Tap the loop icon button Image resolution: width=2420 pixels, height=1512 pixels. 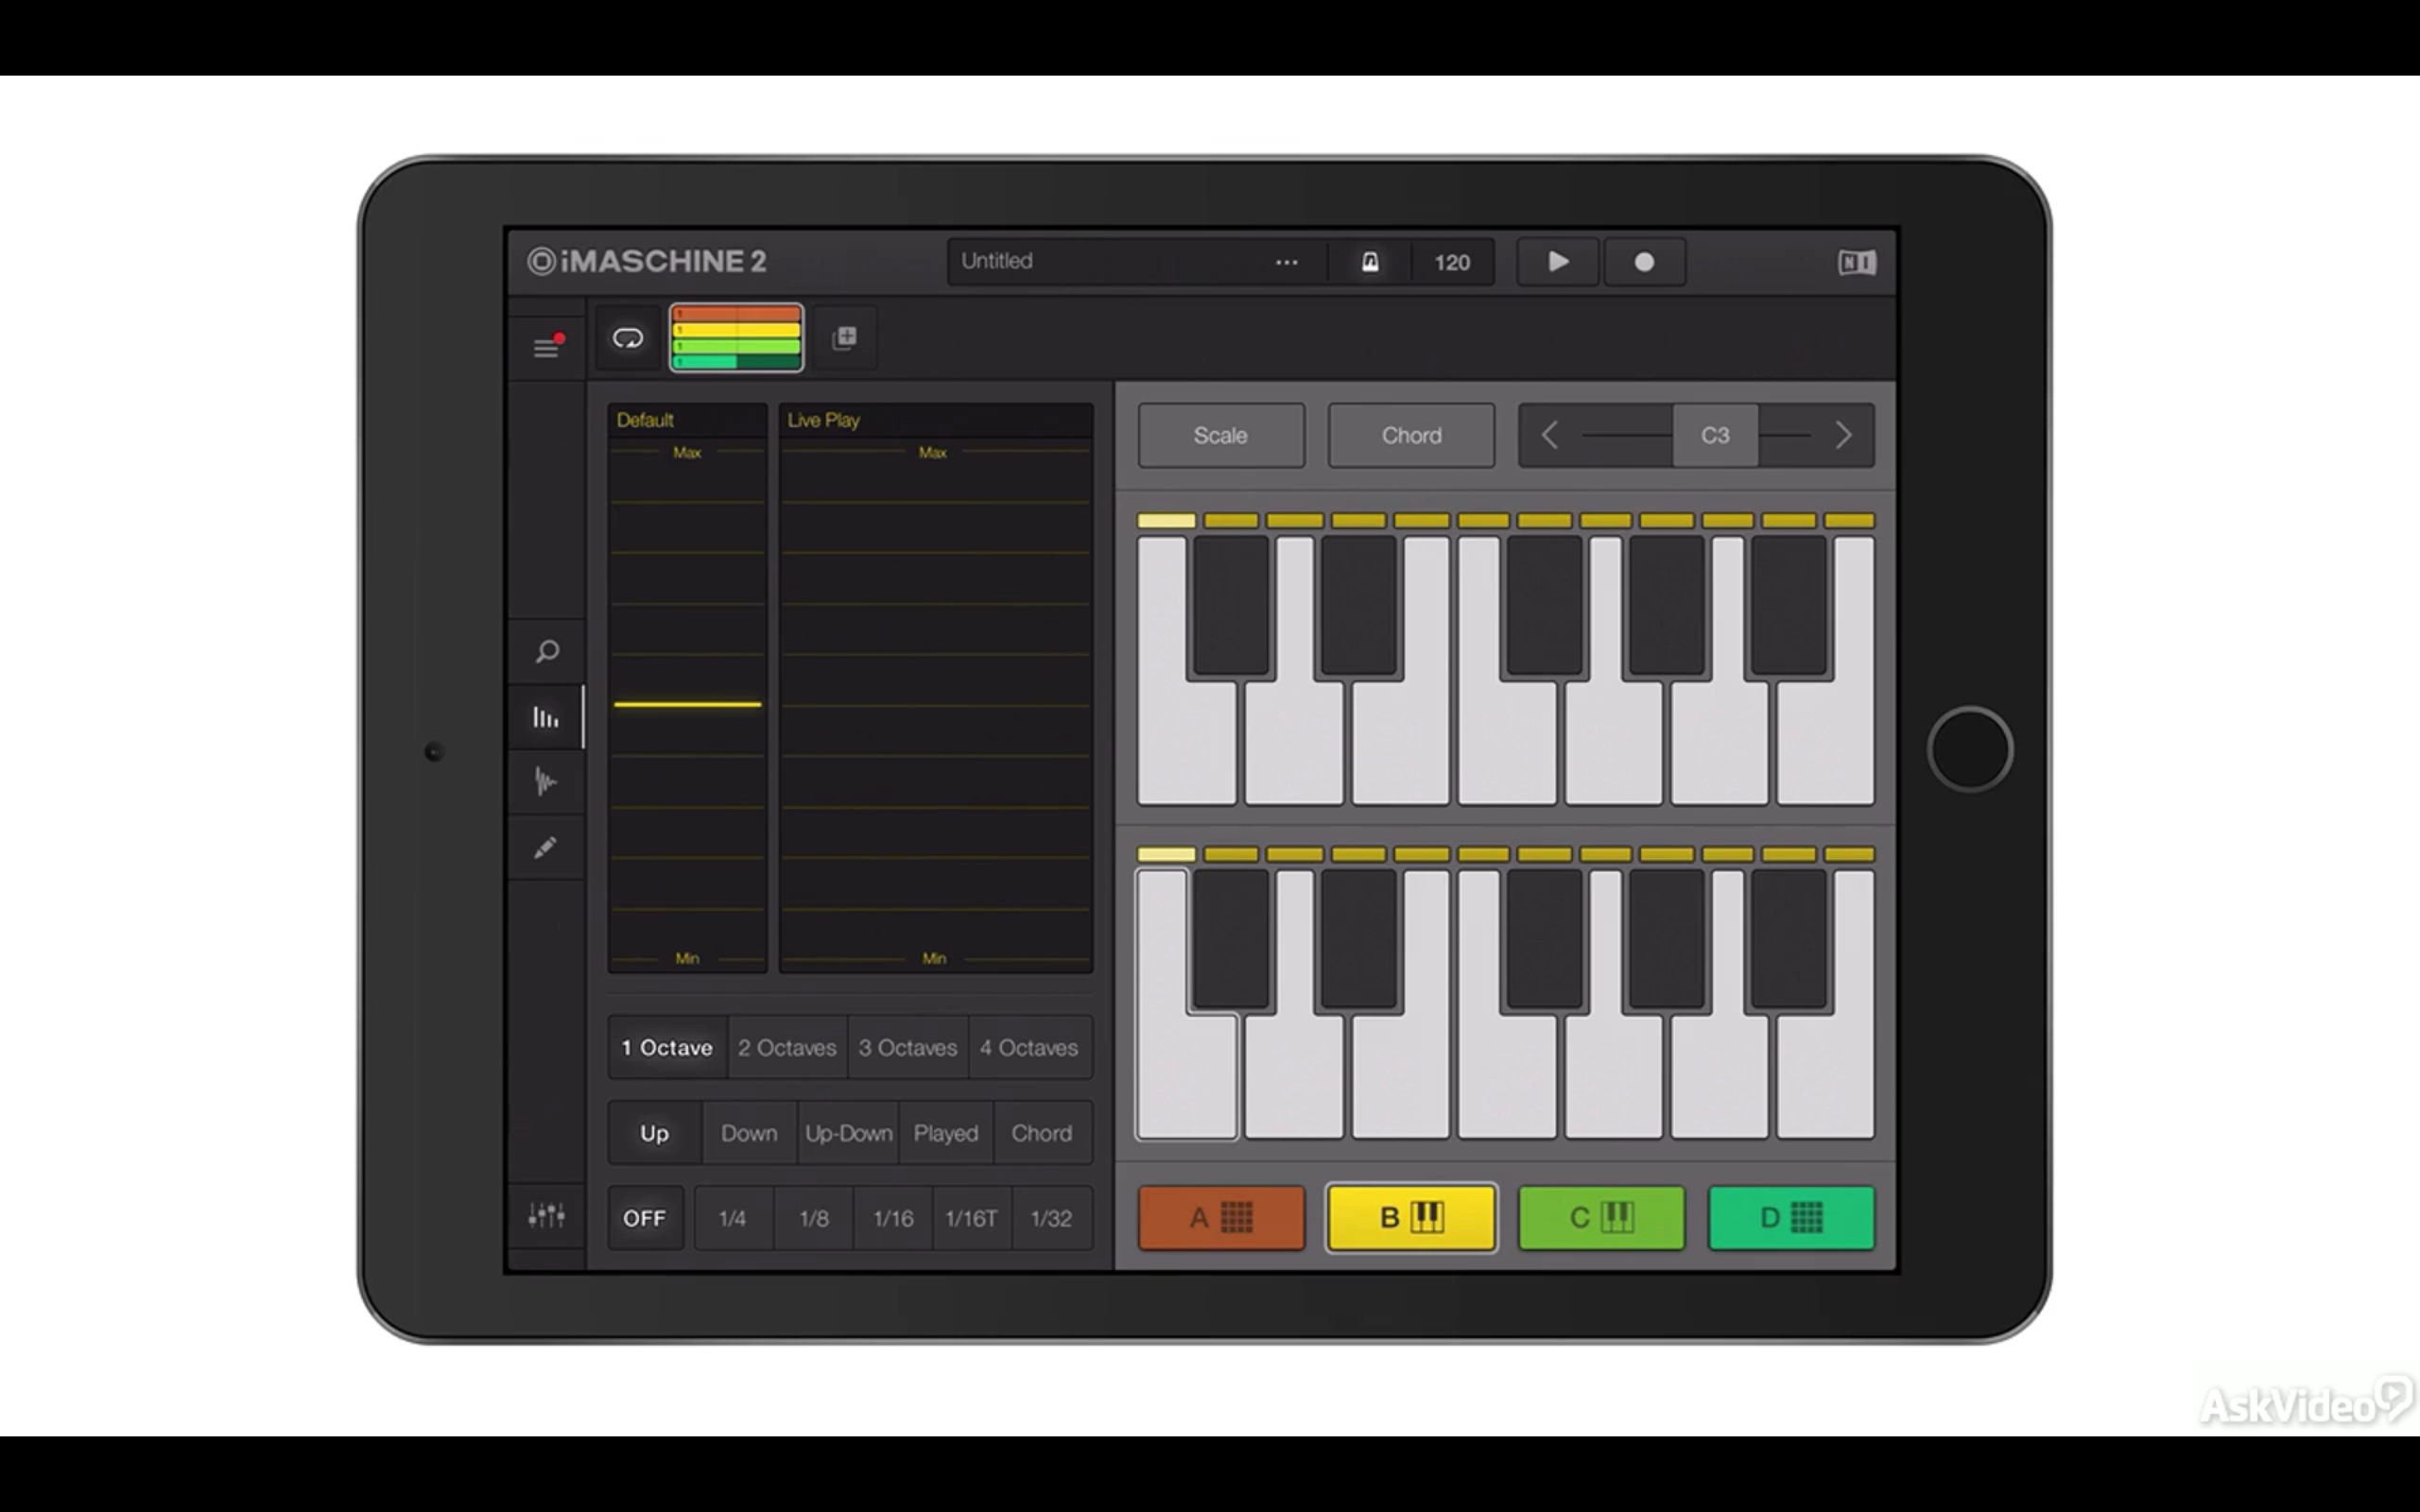coord(627,338)
